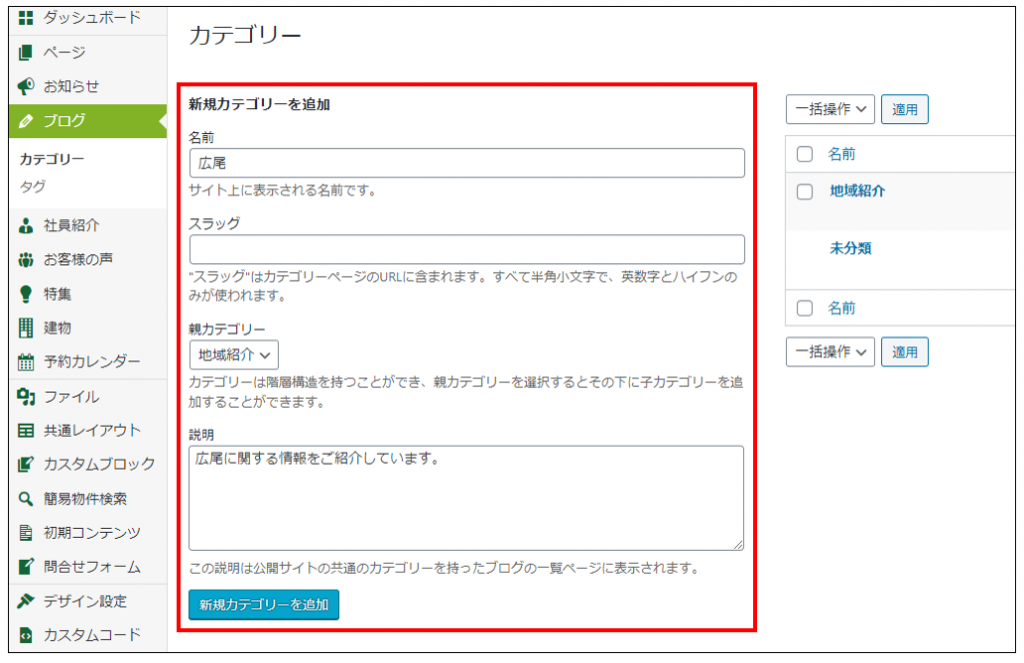This screenshot has height=663, width=1024.
Task: Click the top 適用 apply button
Action: [904, 110]
